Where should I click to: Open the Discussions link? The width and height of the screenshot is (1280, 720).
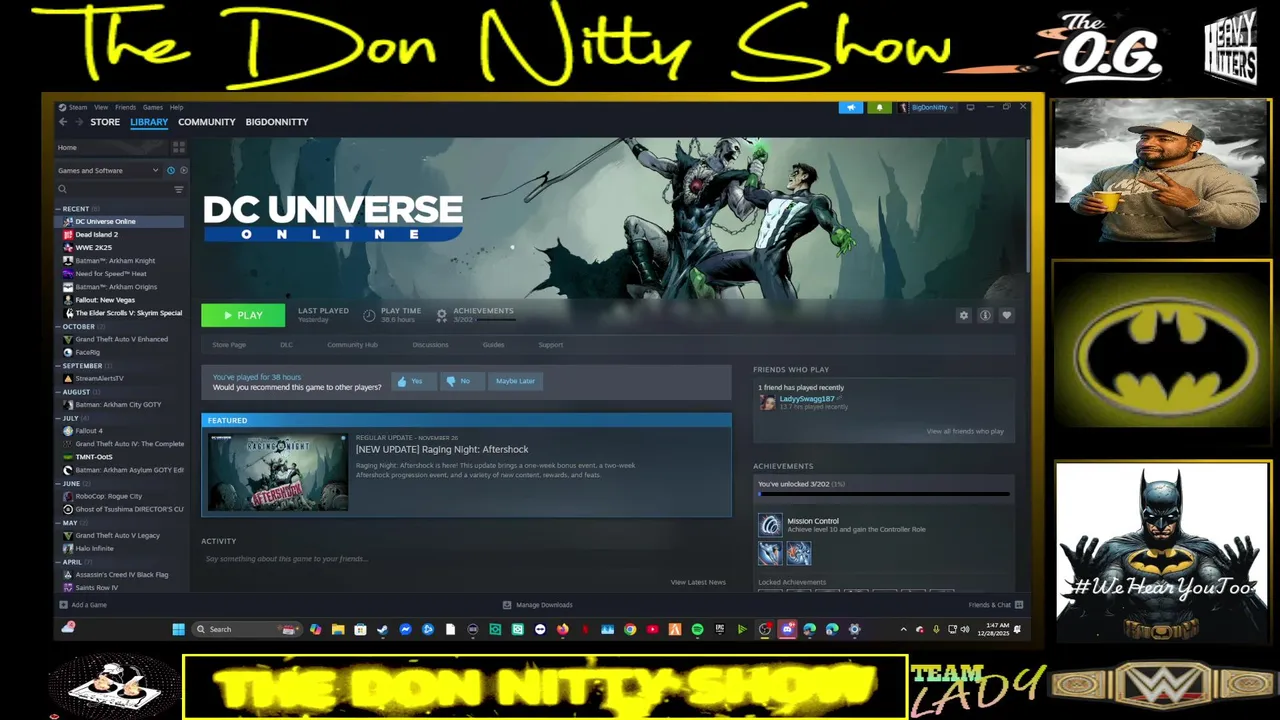click(x=430, y=345)
